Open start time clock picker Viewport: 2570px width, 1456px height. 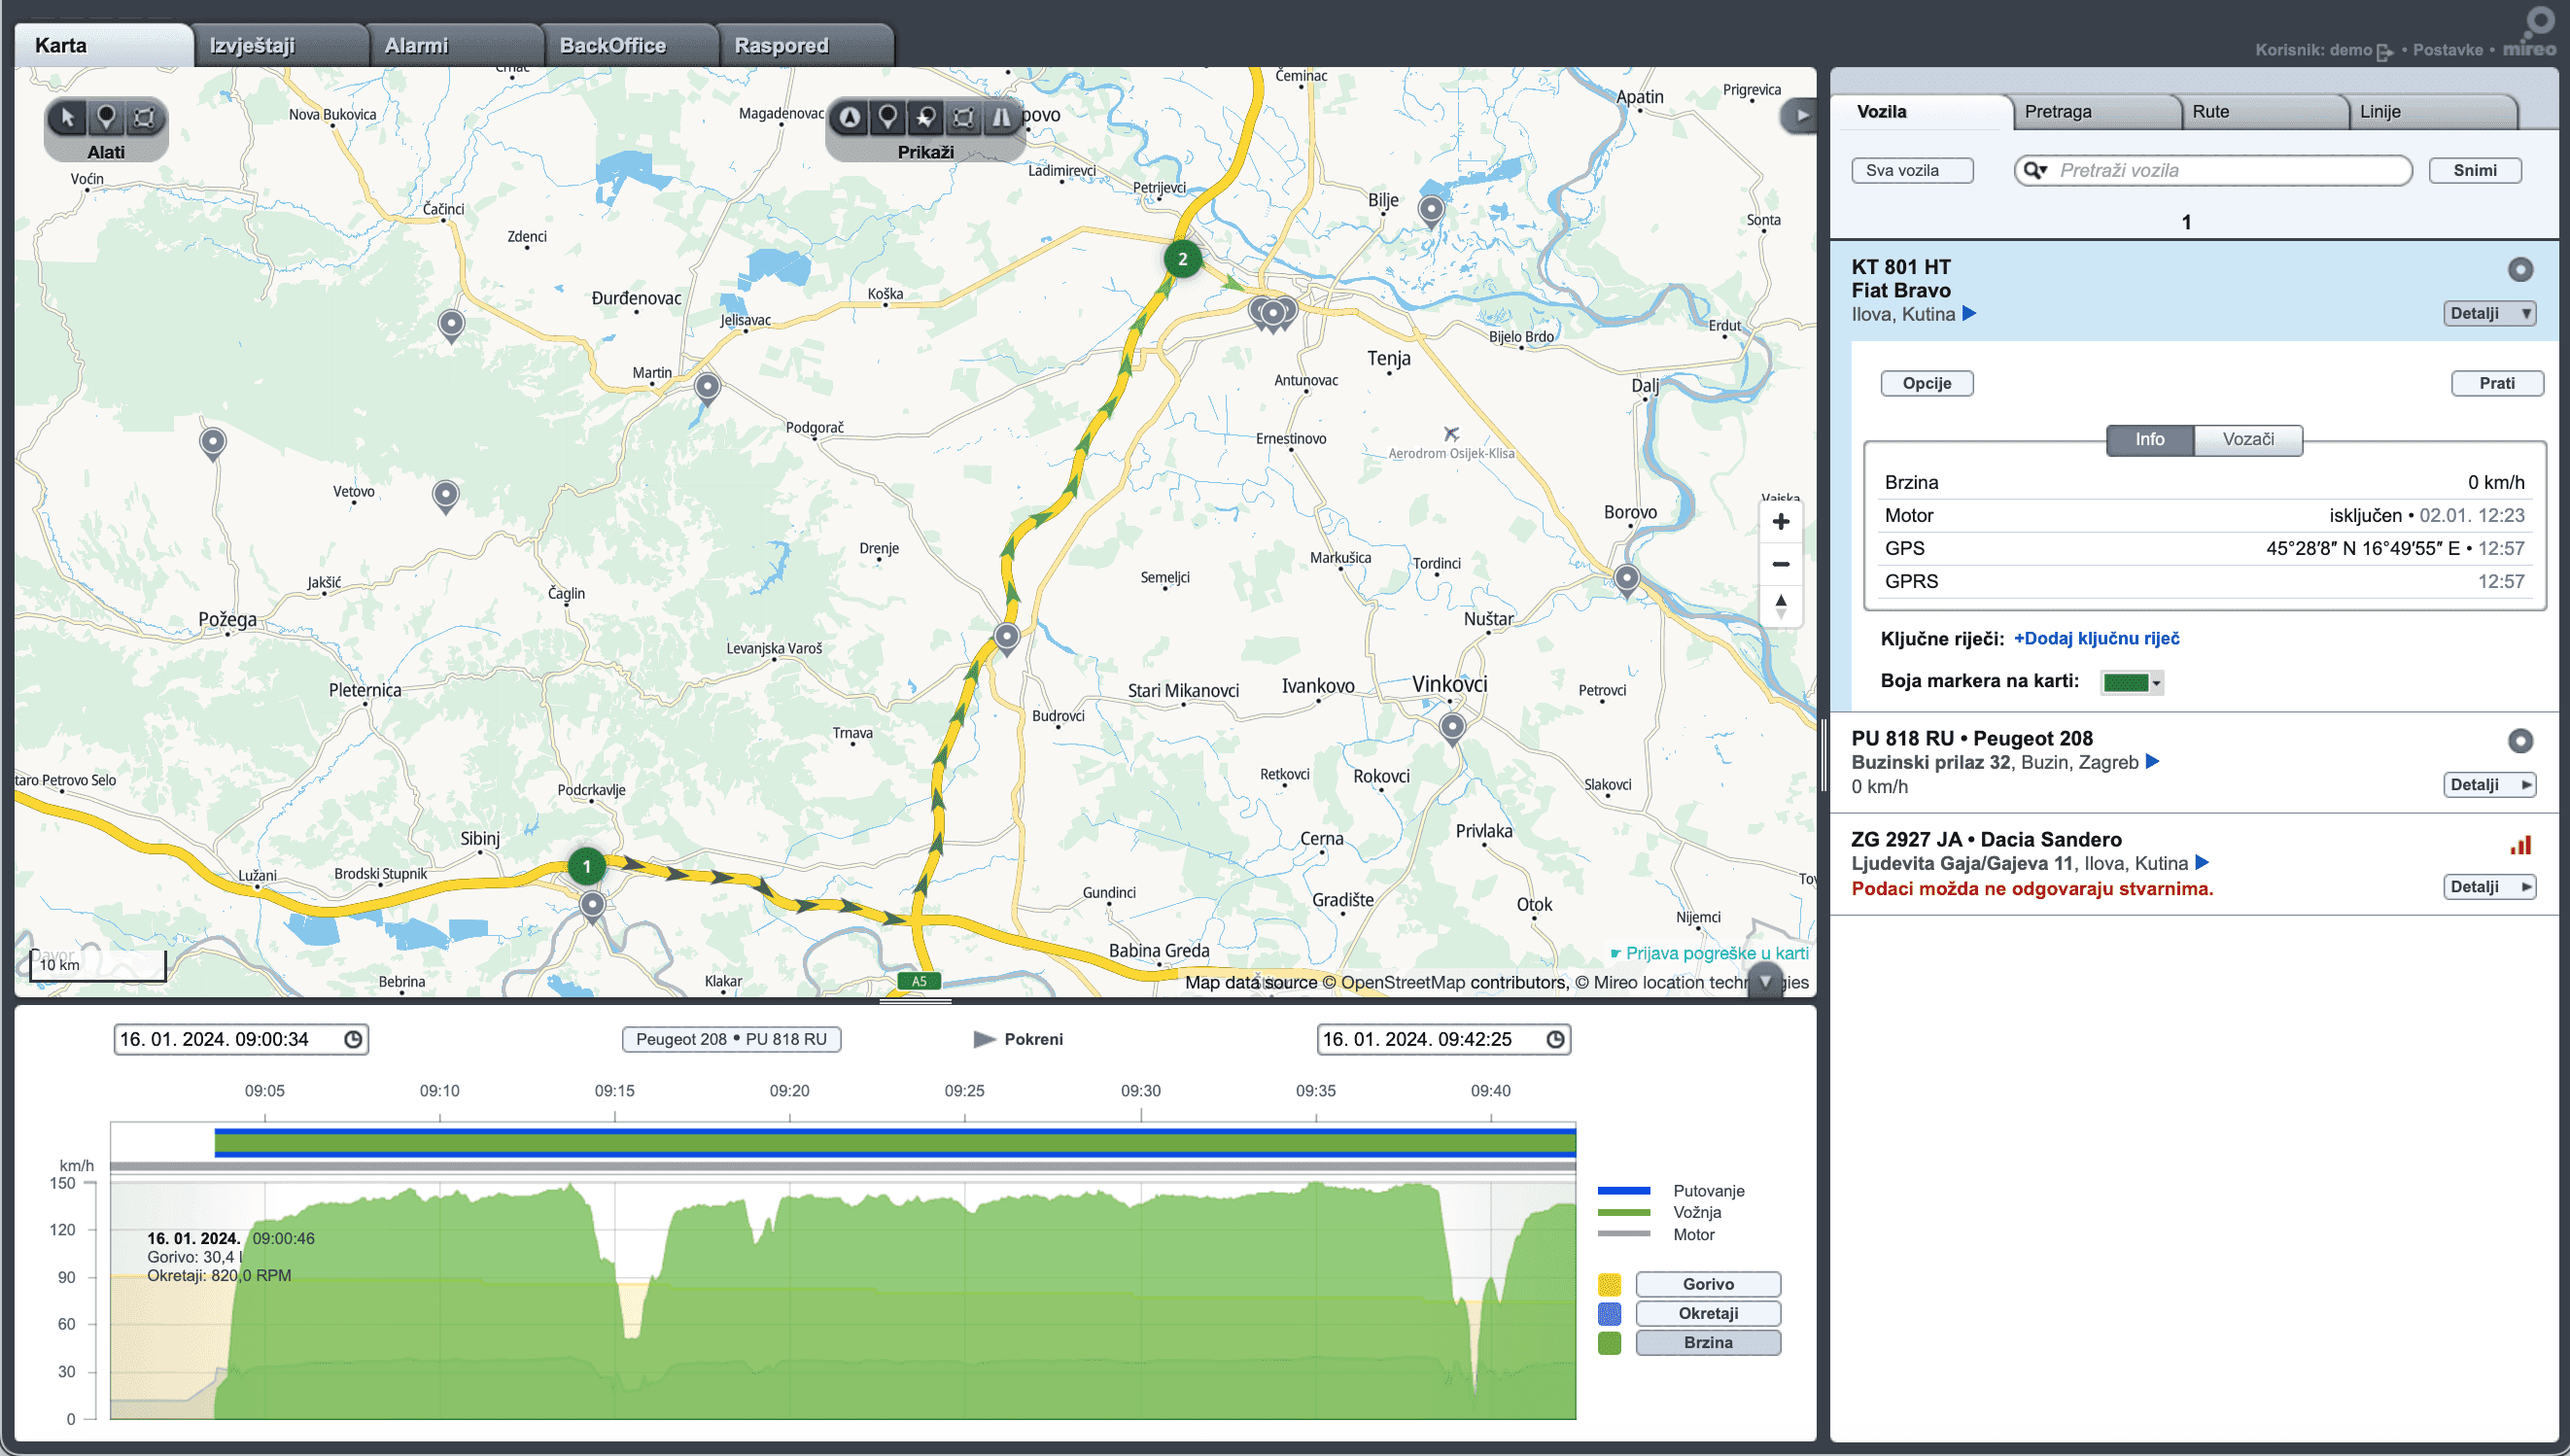point(353,1039)
